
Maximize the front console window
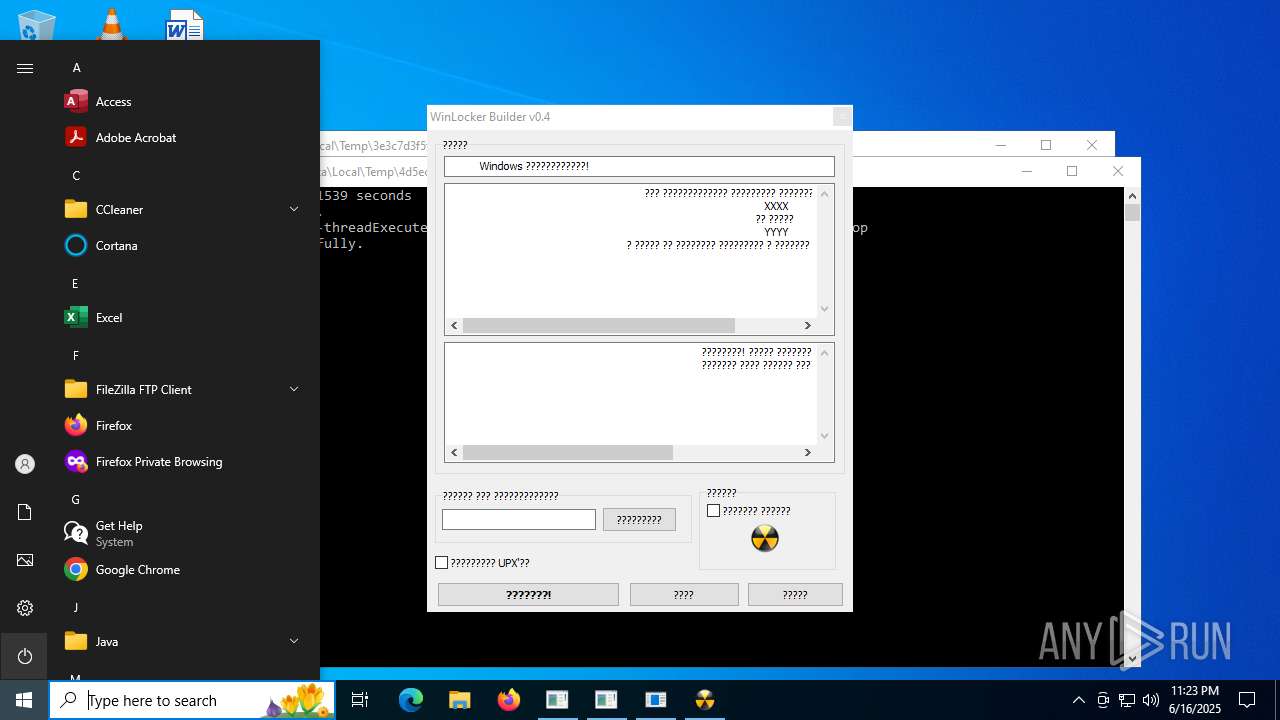click(x=1072, y=171)
